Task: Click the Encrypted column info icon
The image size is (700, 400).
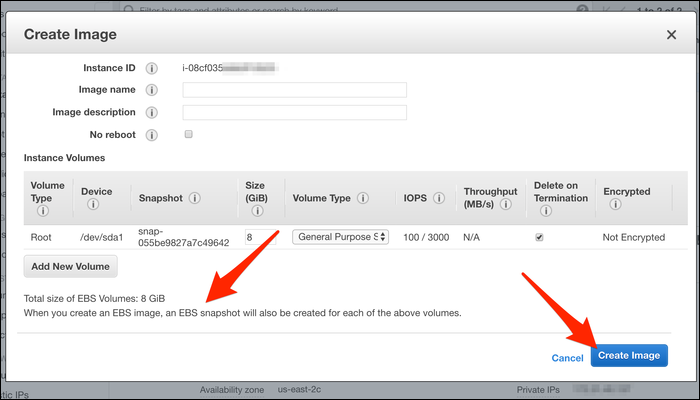Action: point(615,204)
